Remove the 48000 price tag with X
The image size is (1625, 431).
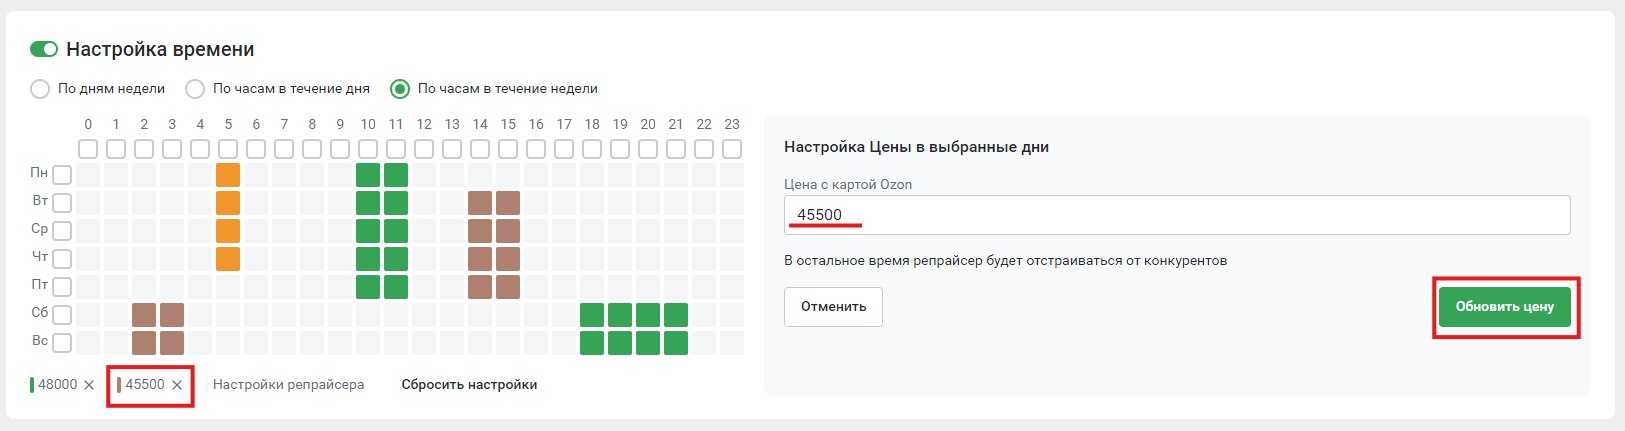[89, 385]
